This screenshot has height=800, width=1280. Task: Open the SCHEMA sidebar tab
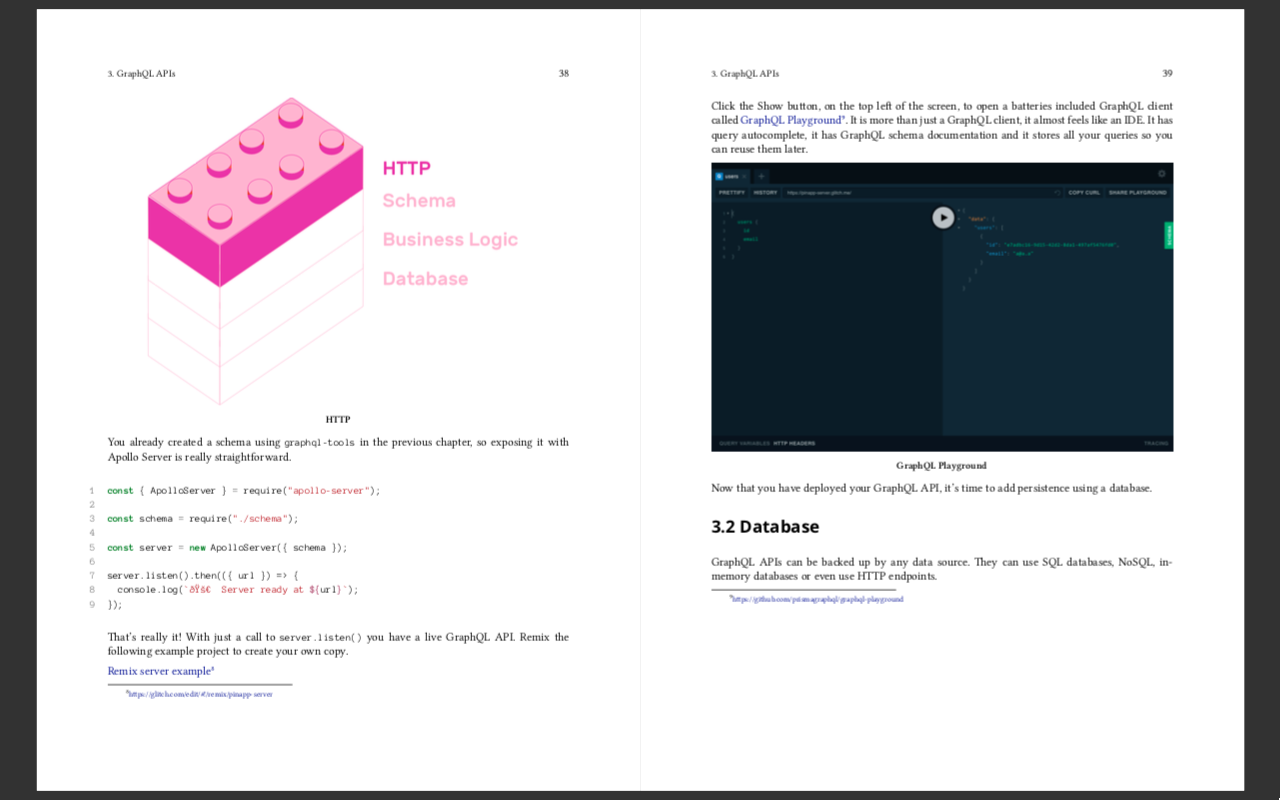point(1167,237)
